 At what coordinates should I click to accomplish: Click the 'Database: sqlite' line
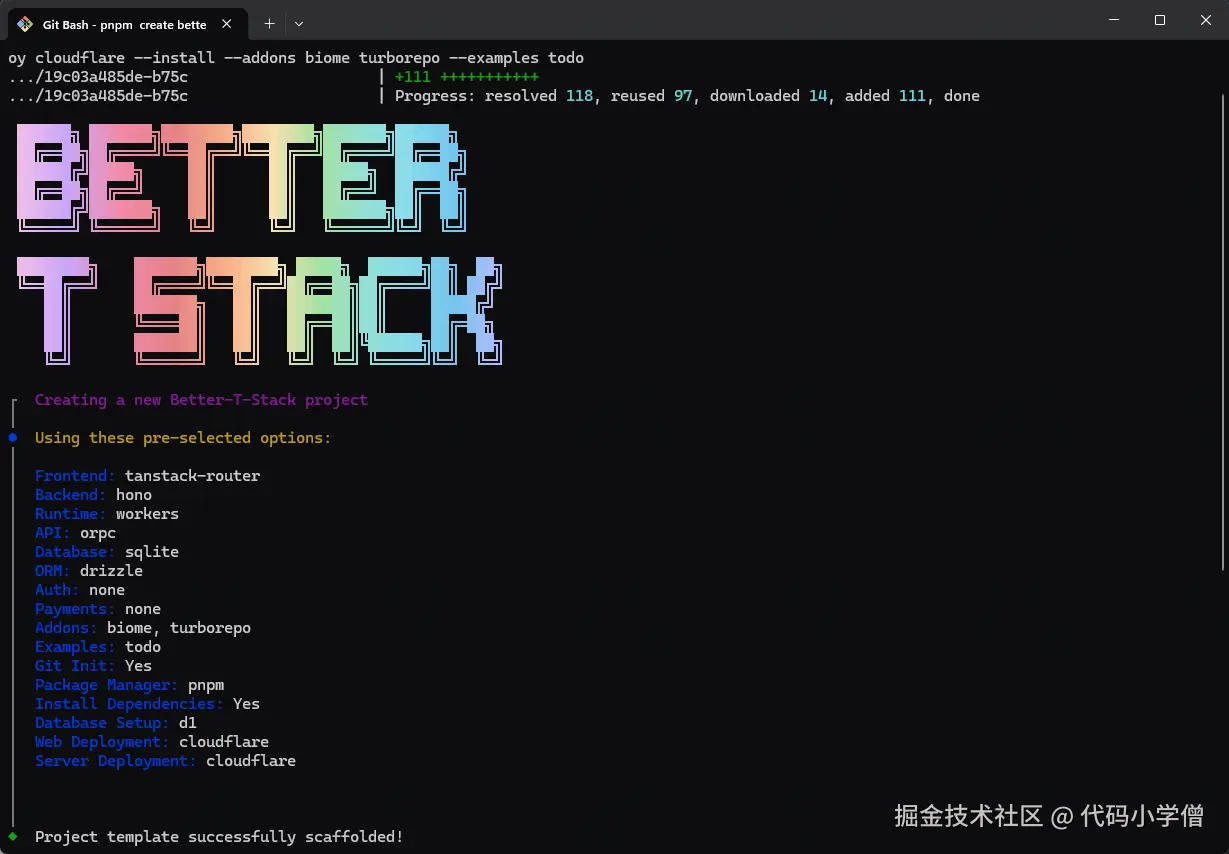point(107,552)
